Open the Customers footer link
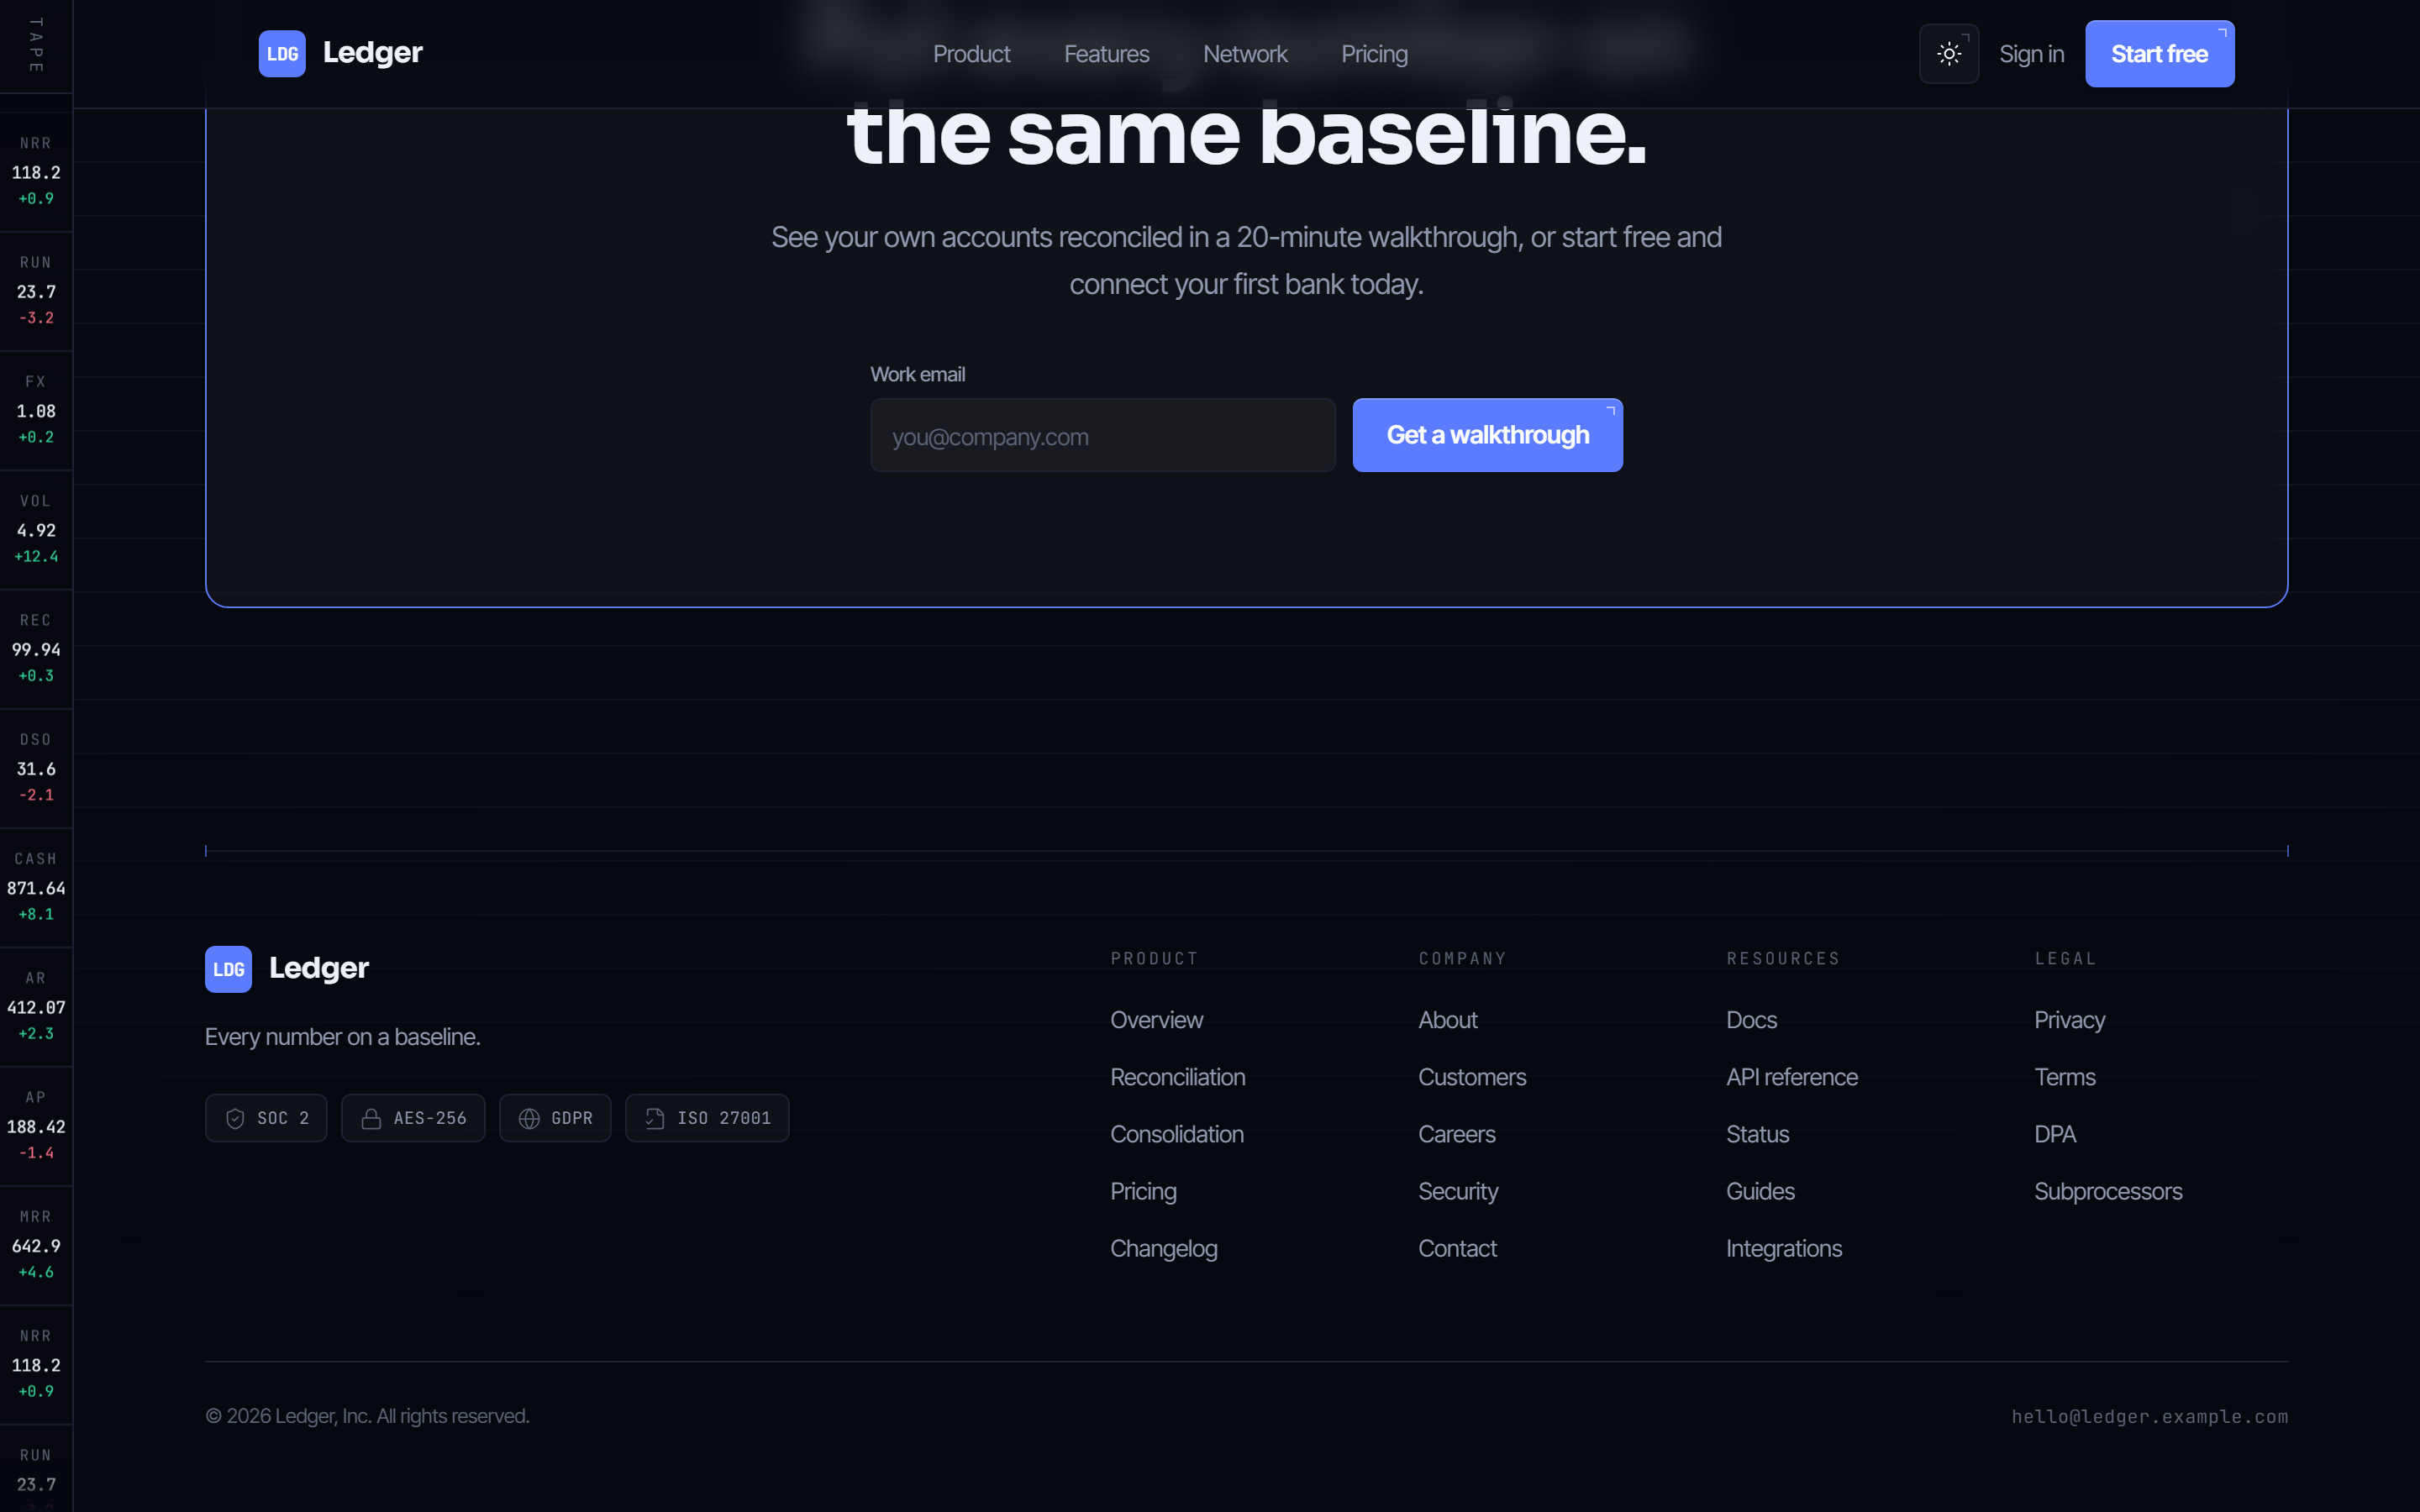Screen dimensions: 2420x1512 pos(1472,1077)
